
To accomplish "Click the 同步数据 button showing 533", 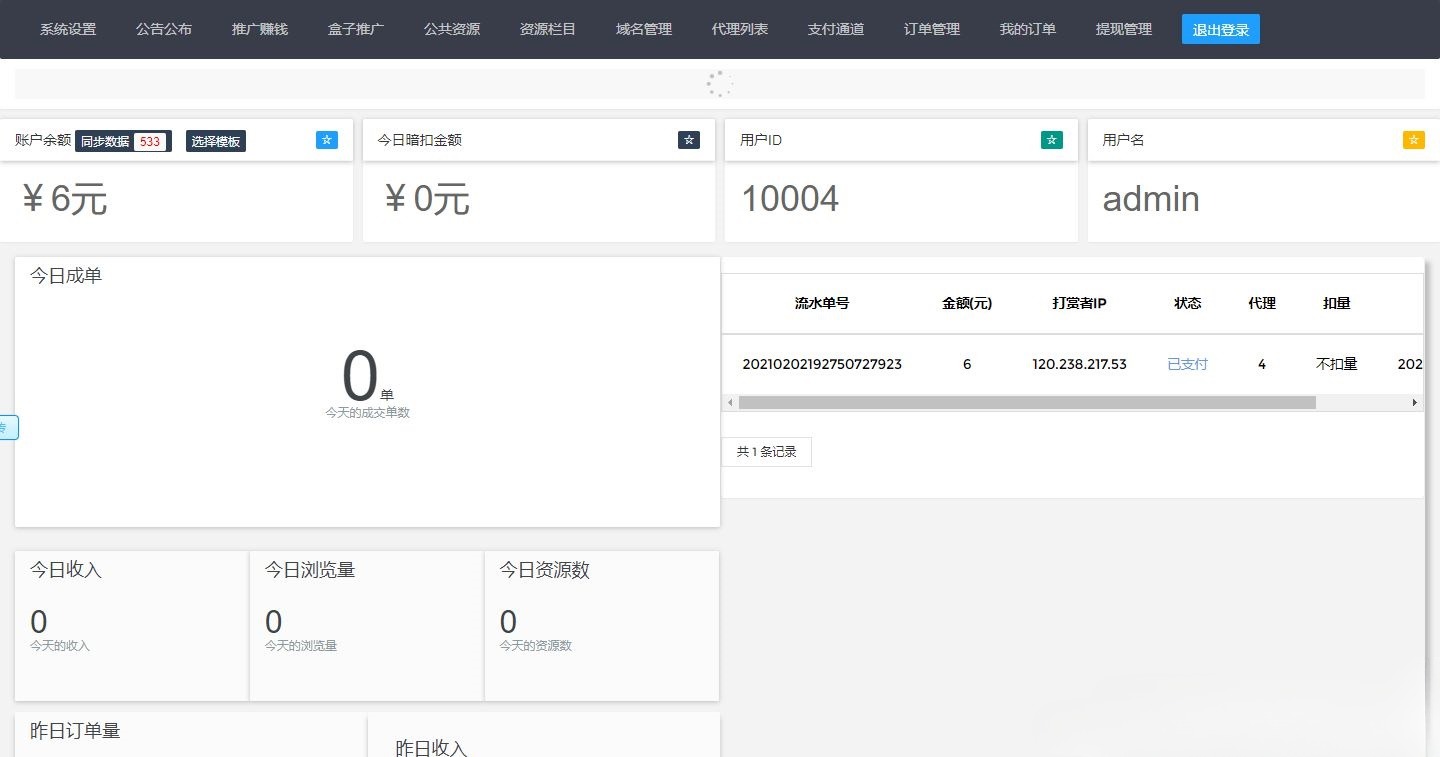I will coord(122,141).
